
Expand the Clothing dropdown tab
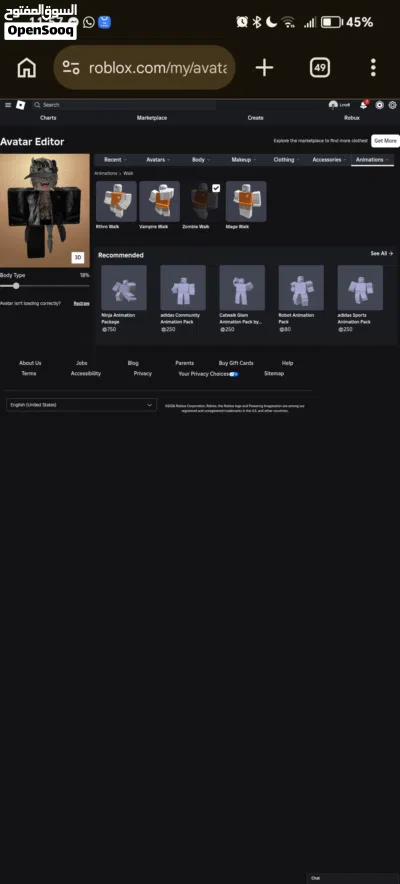pos(287,160)
